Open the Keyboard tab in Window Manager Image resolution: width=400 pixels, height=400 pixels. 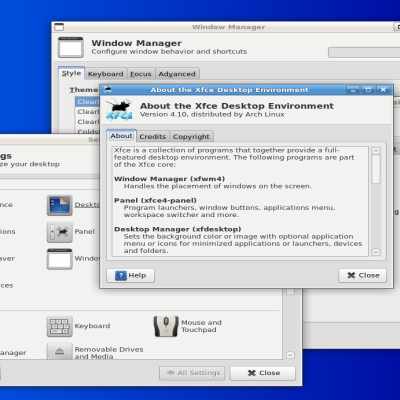tap(105, 74)
